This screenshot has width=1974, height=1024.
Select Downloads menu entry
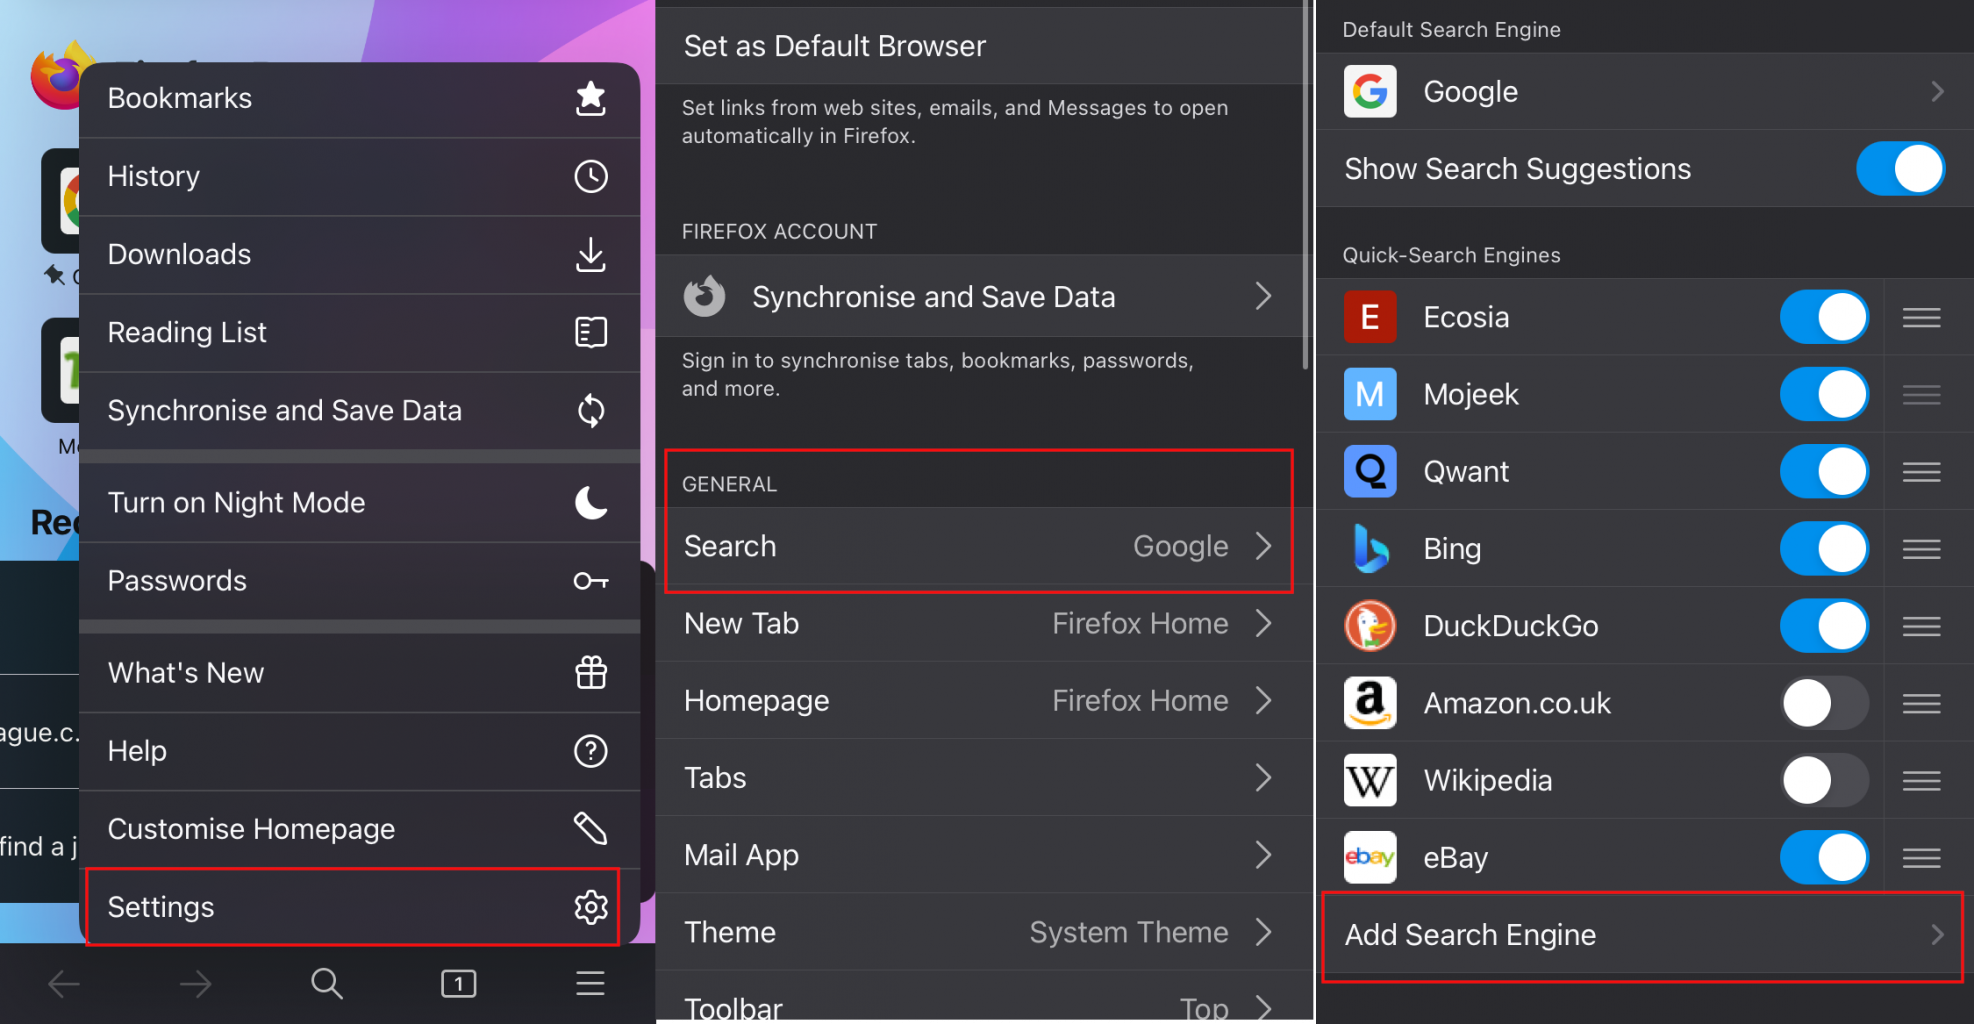tap(359, 254)
